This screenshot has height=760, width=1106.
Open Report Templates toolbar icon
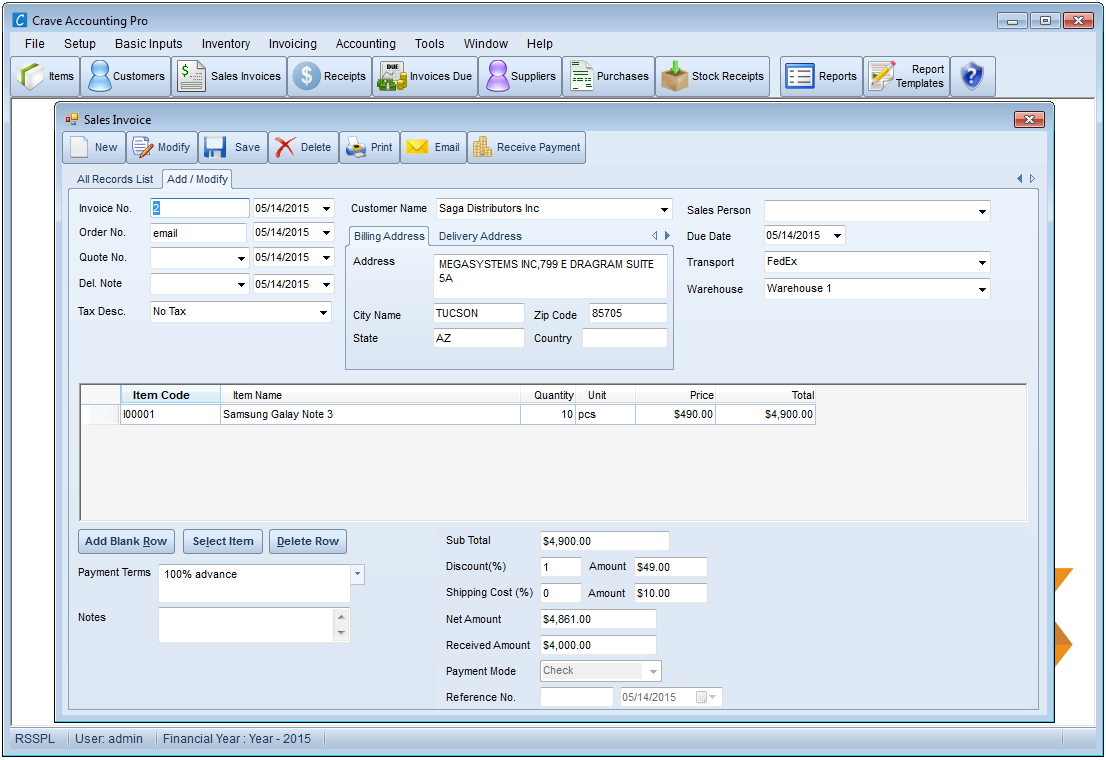pos(906,76)
